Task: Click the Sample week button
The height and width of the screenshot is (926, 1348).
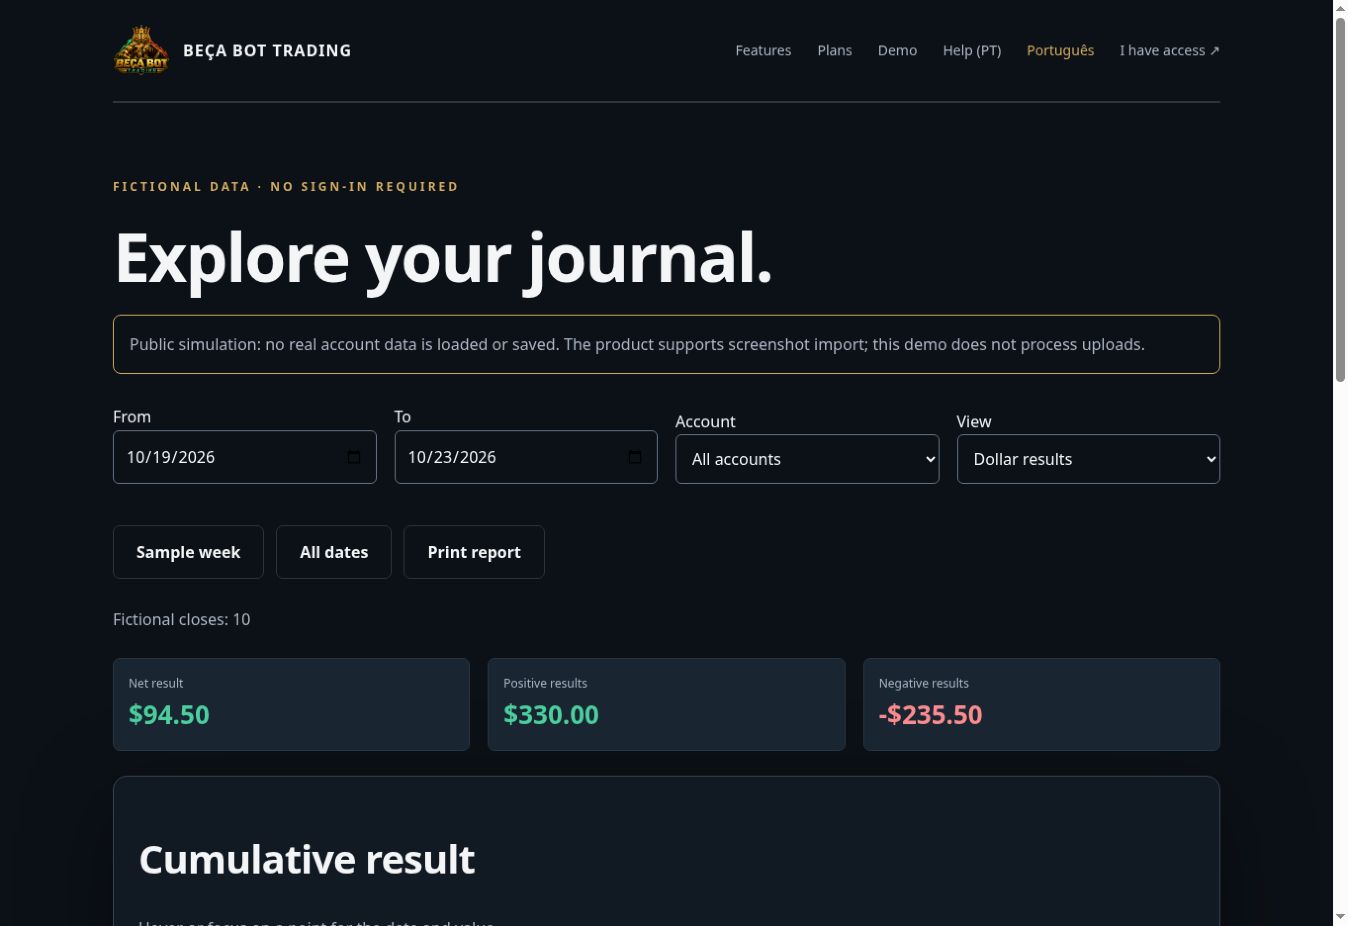Action: (188, 552)
